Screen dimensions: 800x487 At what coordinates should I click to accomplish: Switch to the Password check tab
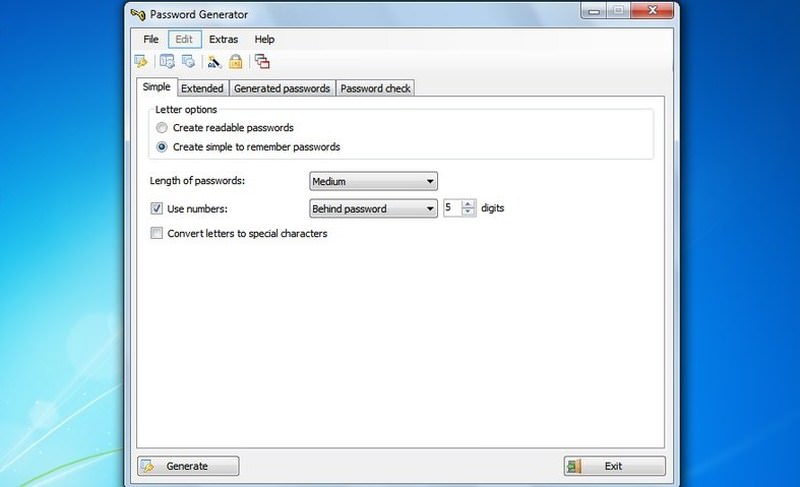click(376, 88)
